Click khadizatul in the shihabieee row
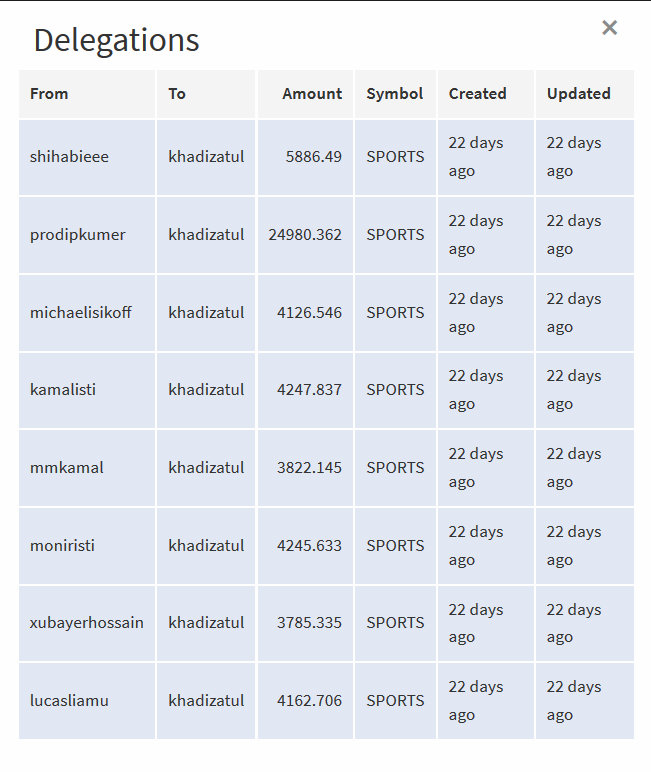 coord(206,157)
